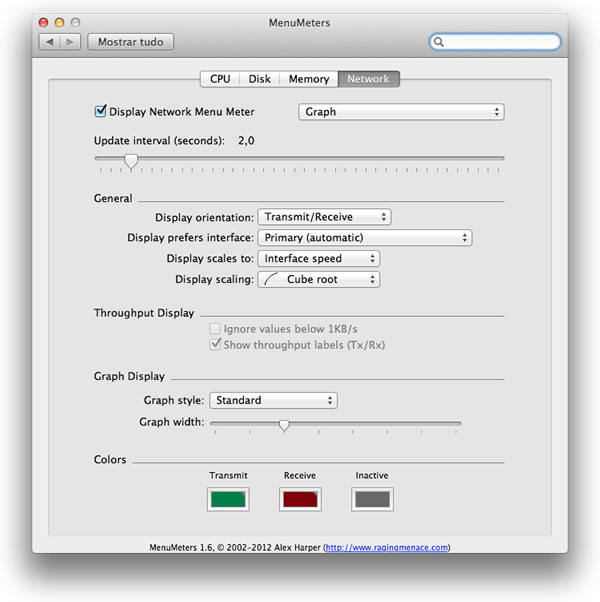Click the search magnifier icon
600x602 pixels.
tap(439, 42)
